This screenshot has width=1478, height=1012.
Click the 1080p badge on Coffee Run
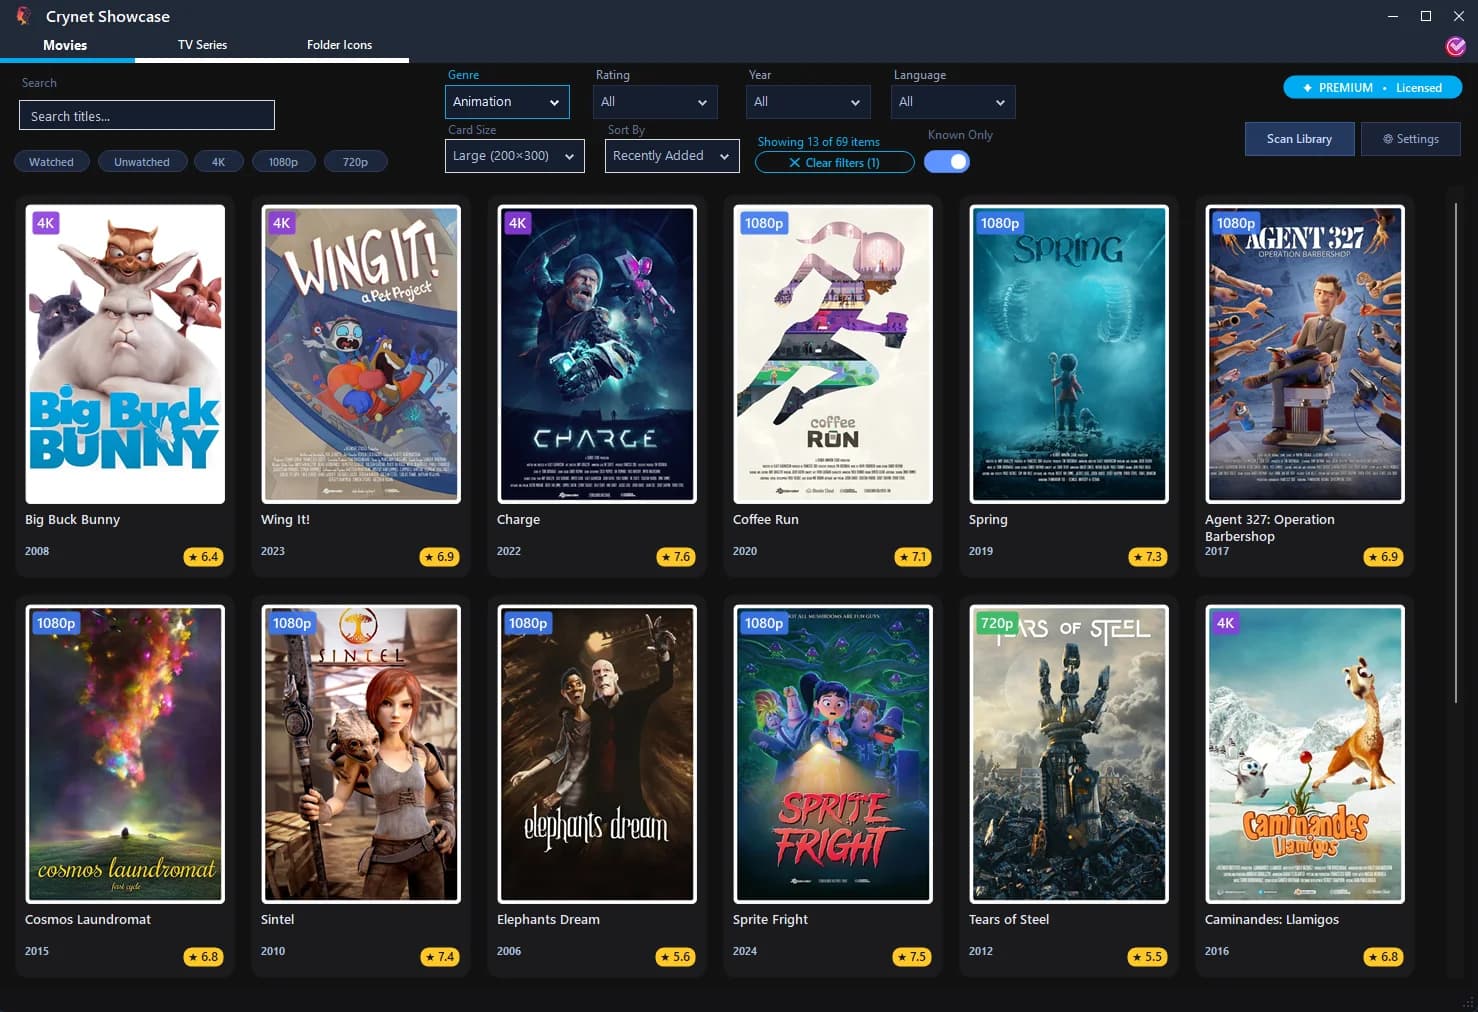tap(764, 223)
